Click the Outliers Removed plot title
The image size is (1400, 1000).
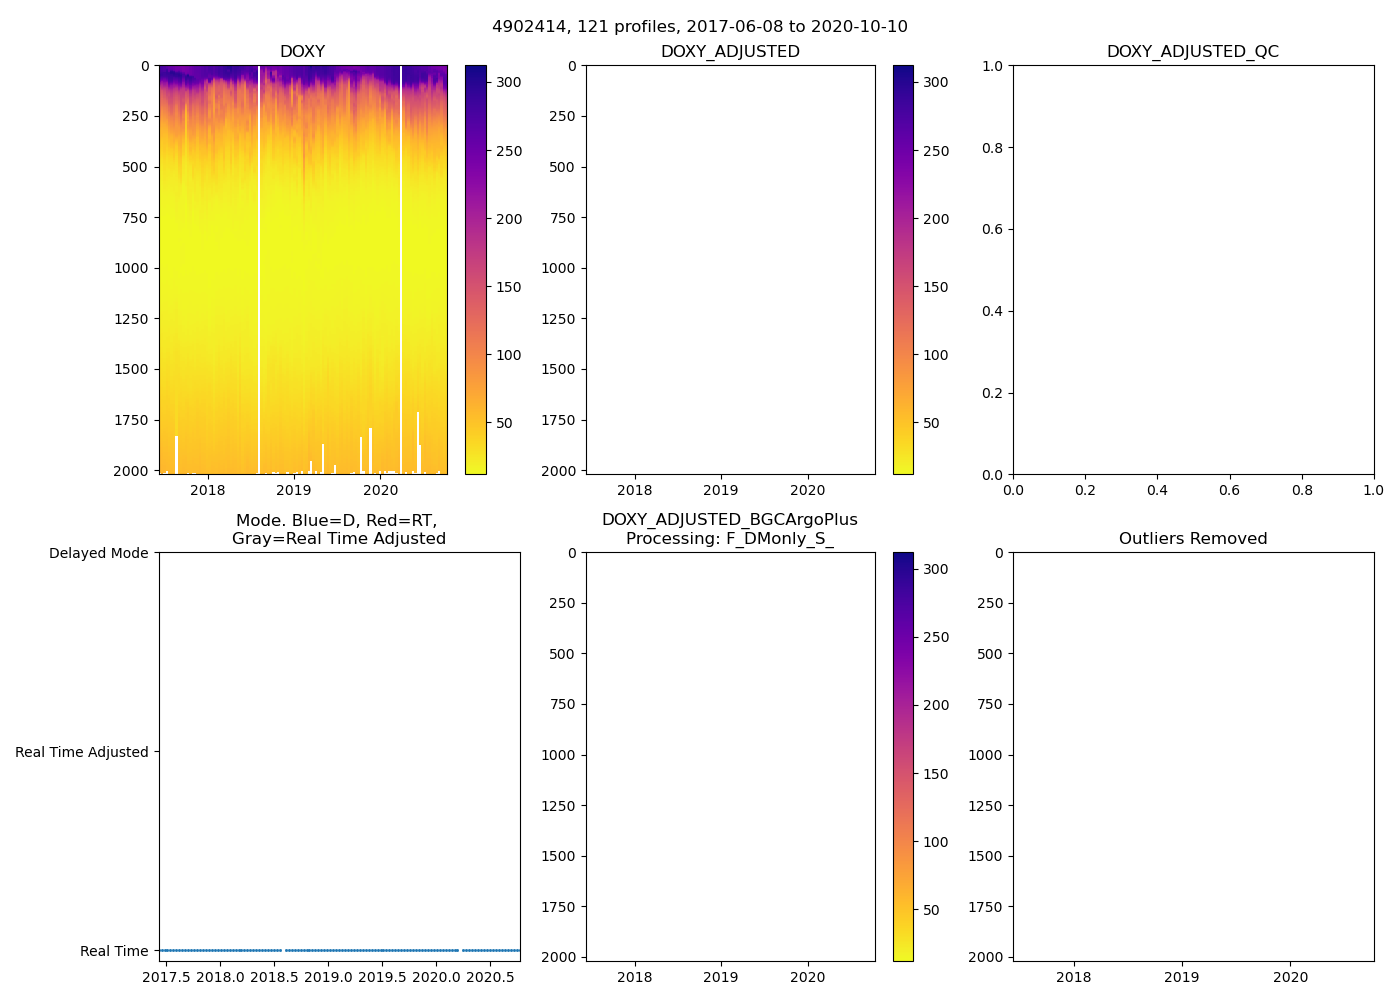tap(1192, 539)
